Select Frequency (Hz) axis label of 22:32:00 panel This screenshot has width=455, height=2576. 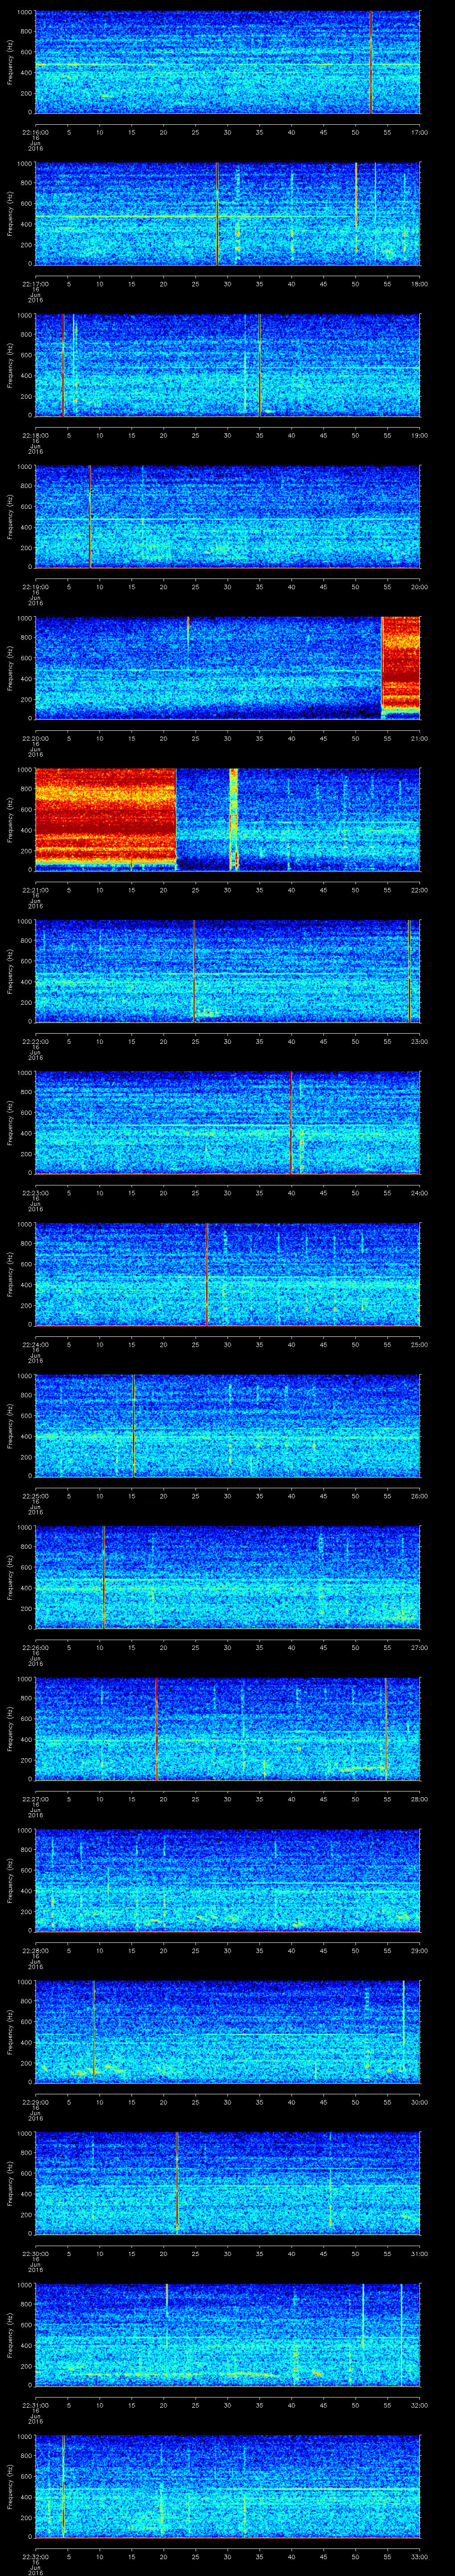(x=10, y=2486)
